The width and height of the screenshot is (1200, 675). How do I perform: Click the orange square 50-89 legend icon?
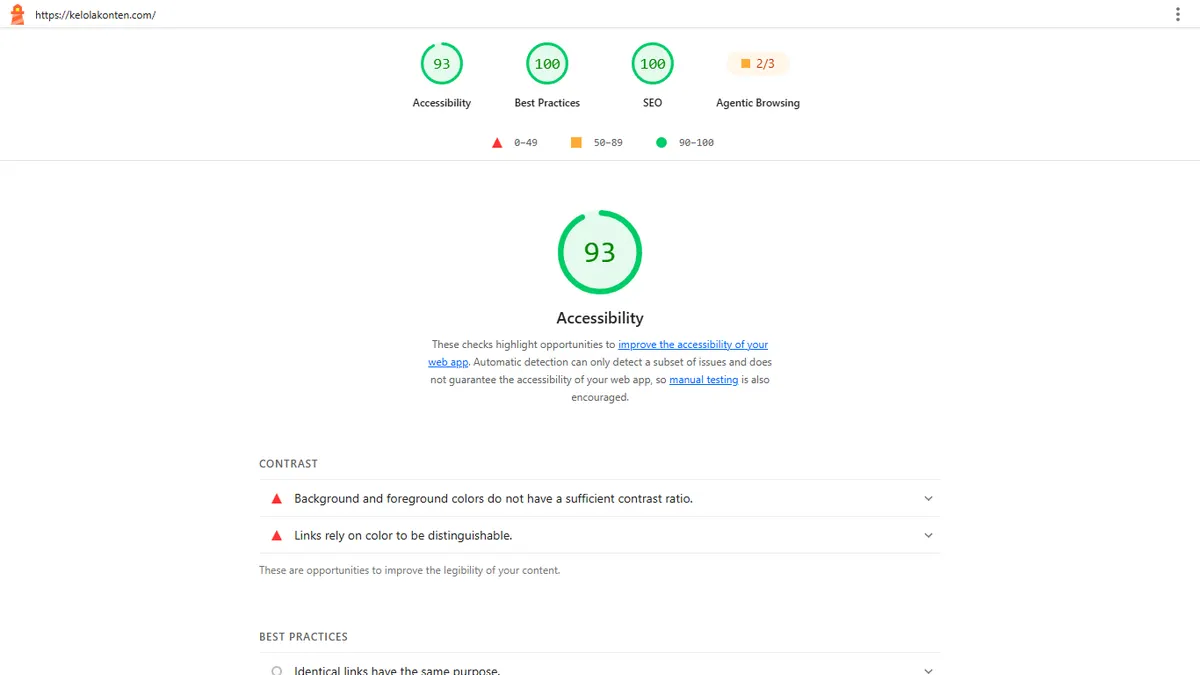tap(576, 143)
